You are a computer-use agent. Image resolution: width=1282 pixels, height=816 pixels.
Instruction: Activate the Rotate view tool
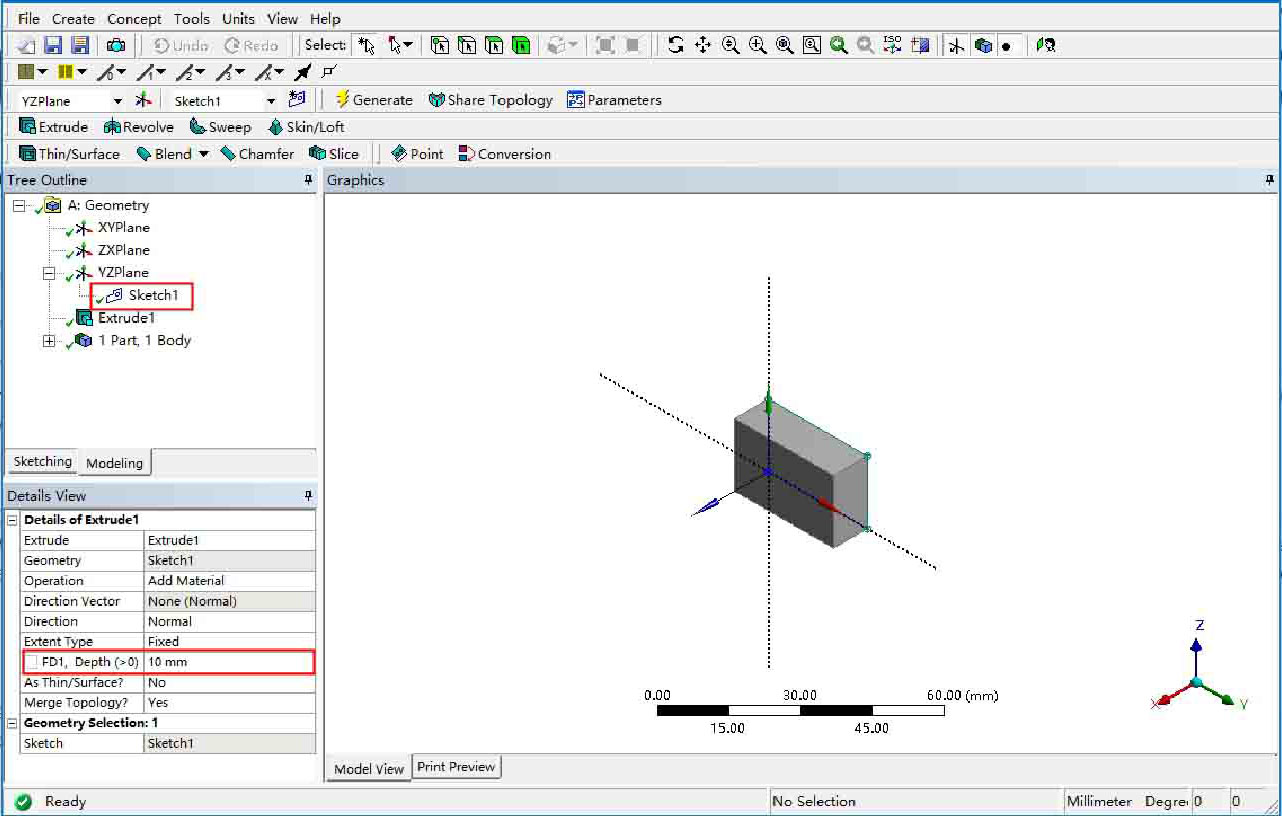[x=676, y=45]
